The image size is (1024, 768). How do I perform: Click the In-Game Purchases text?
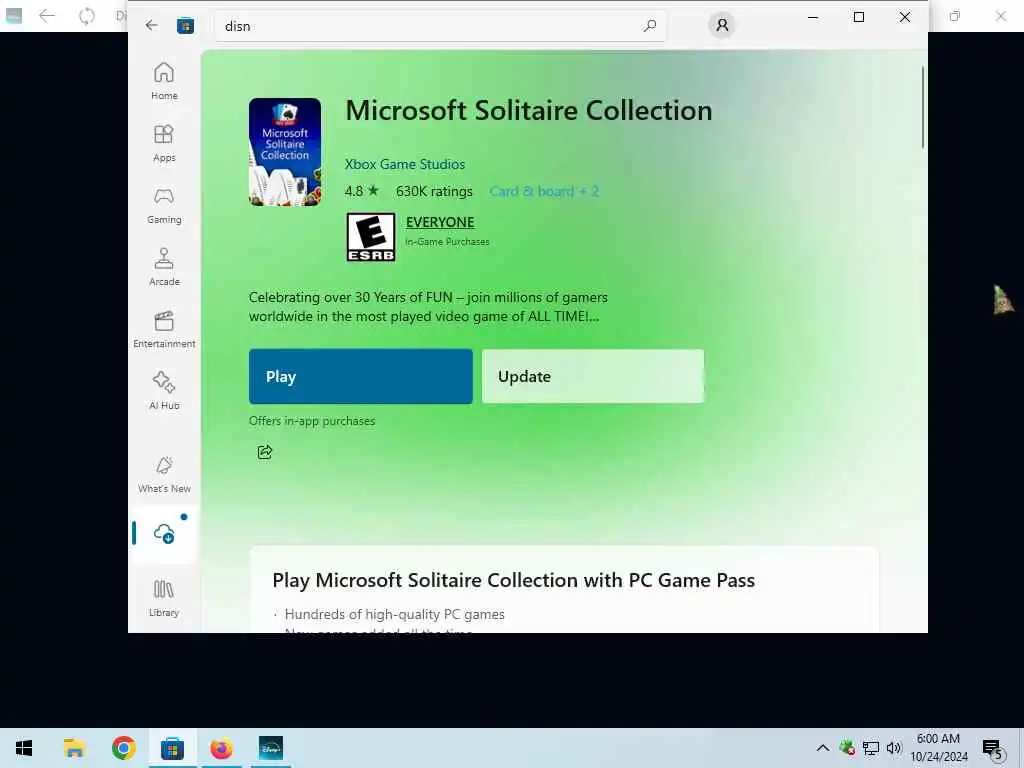(x=447, y=242)
